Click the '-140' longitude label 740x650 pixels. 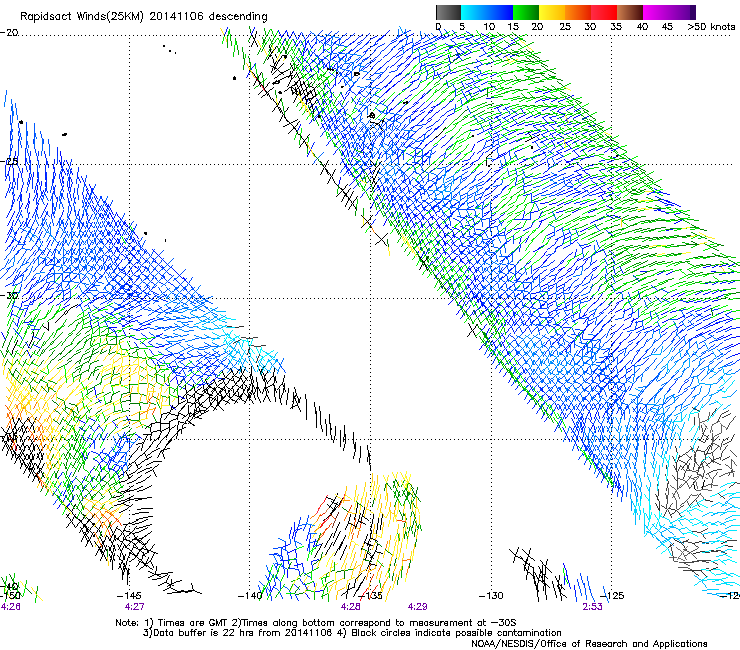pos(249,595)
